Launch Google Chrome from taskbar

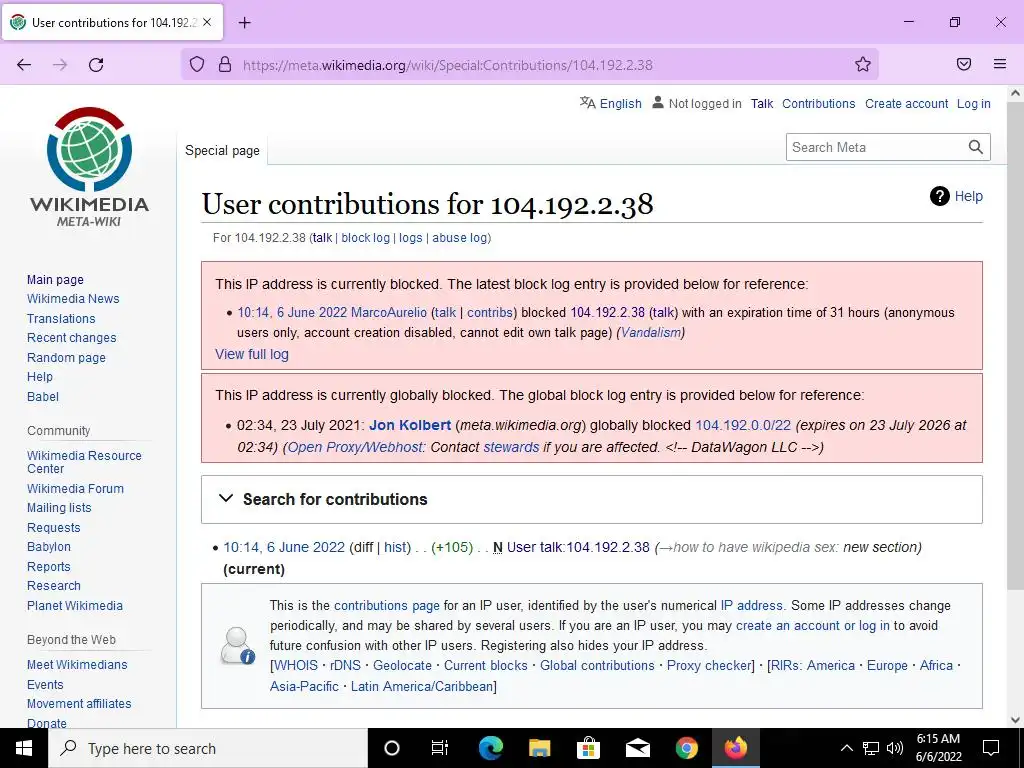point(686,748)
